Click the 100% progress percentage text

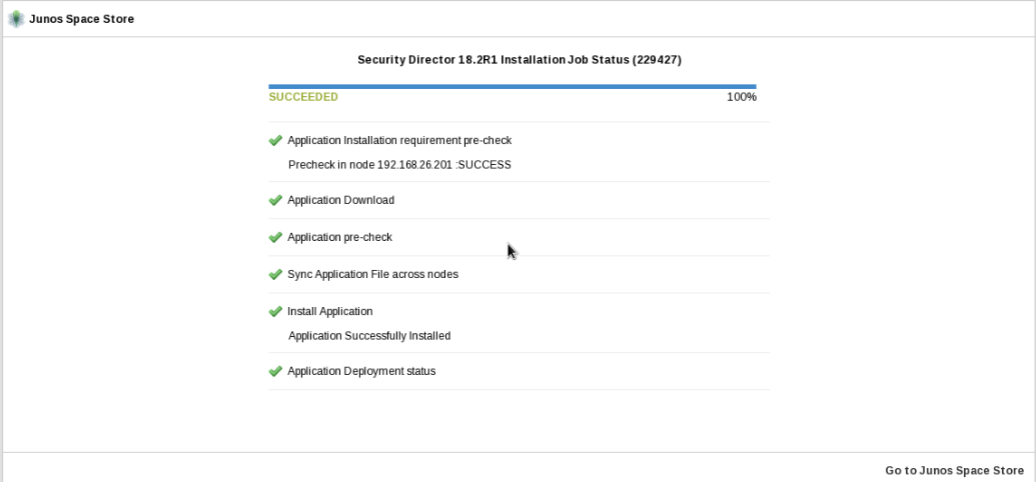pos(741,97)
